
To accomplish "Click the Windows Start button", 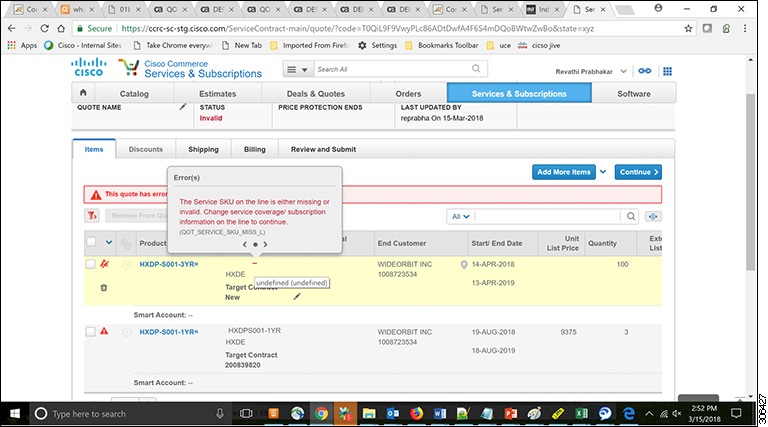I will [15, 414].
